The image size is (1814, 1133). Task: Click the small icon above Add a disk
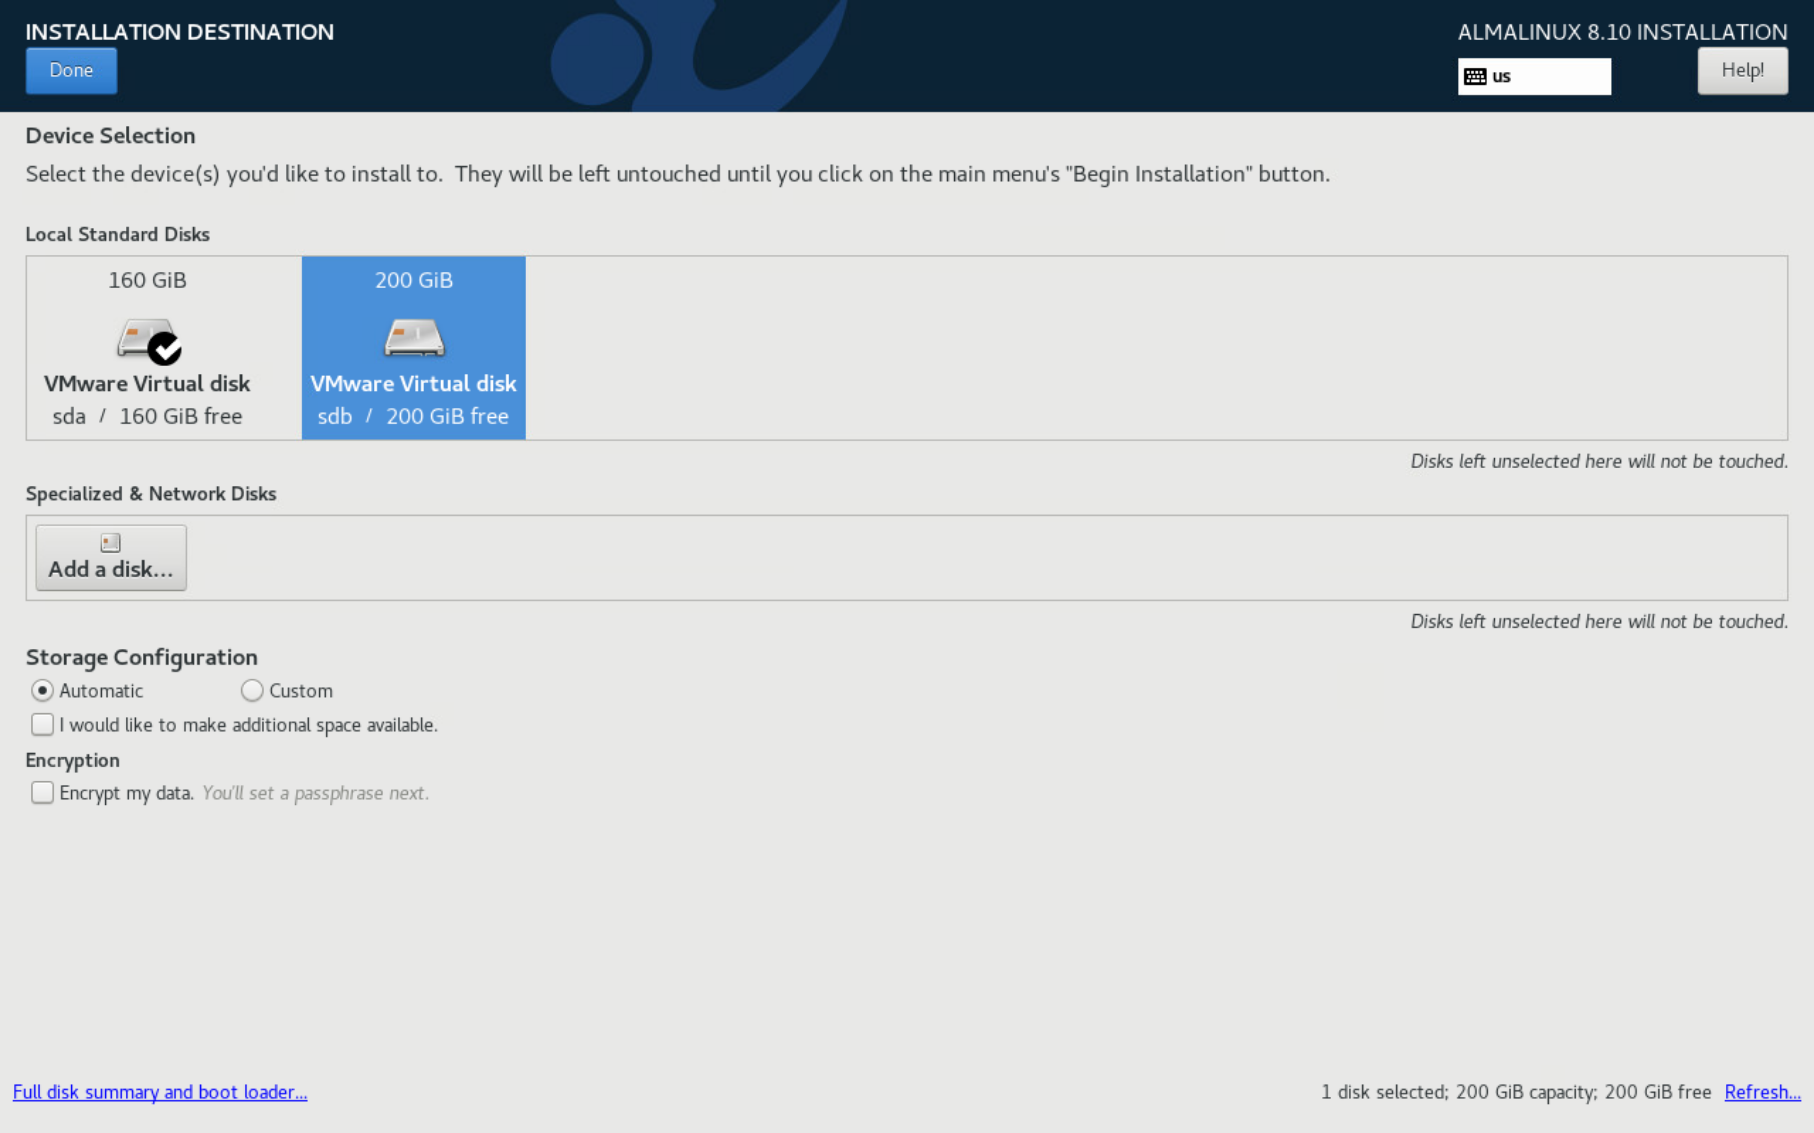pyautogui.click(x=110, y=543)
